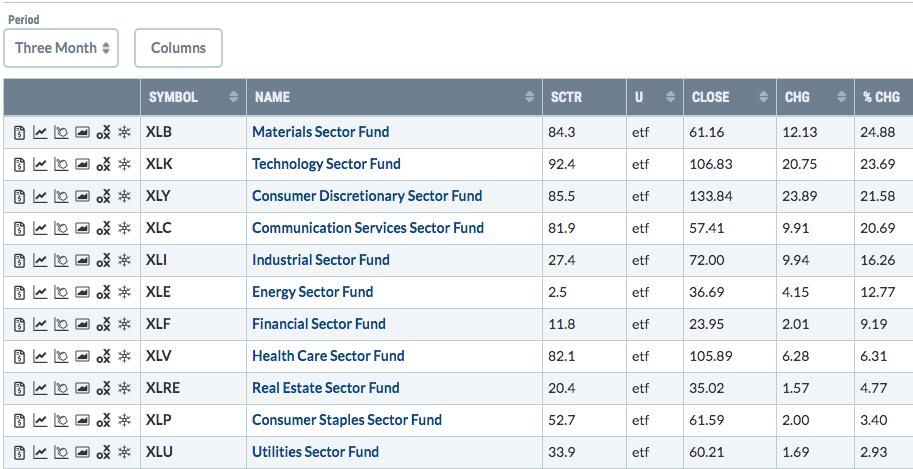Open the Three Month period dropdown
This screenshot has height=469, width=913.
pos(61,48)
